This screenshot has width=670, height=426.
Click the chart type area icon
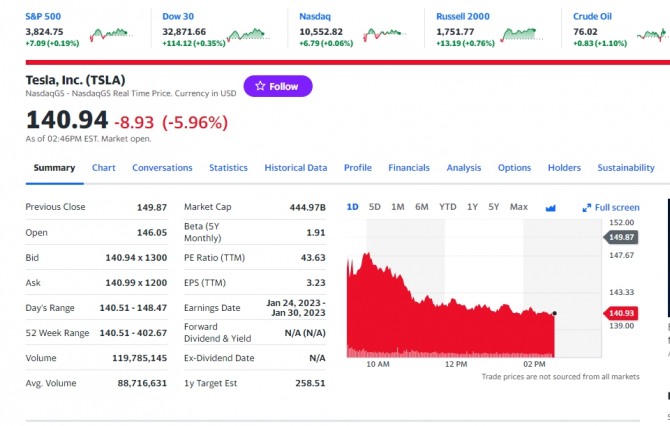coord(550,207)
